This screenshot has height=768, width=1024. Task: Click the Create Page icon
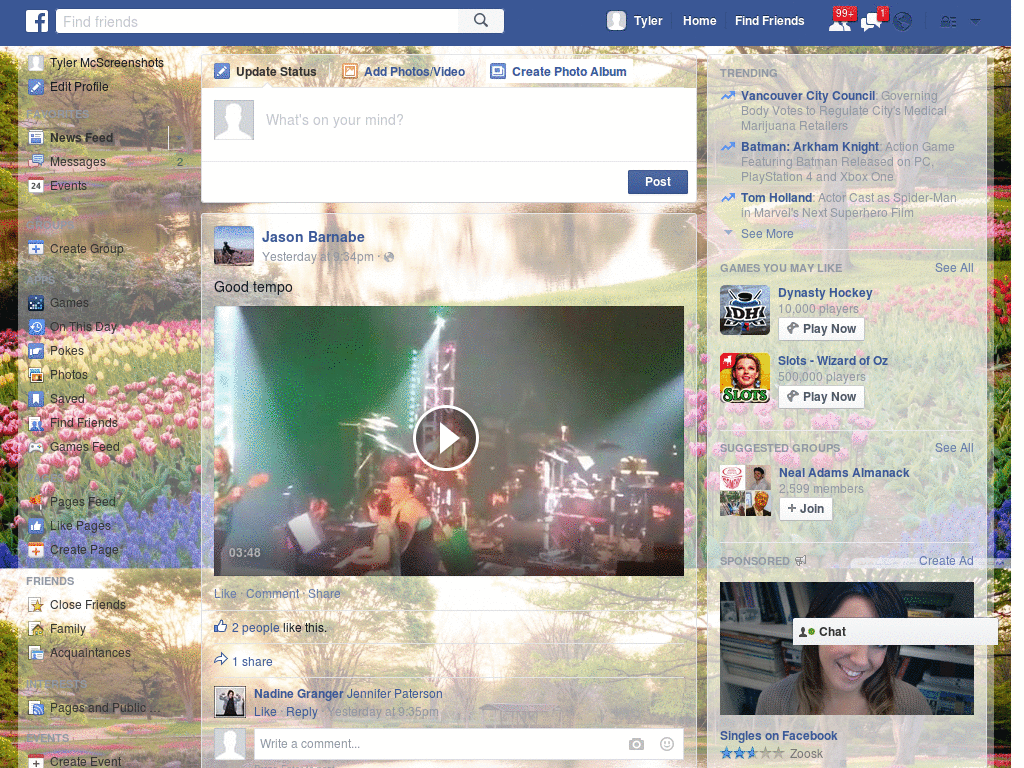(36, 550)
